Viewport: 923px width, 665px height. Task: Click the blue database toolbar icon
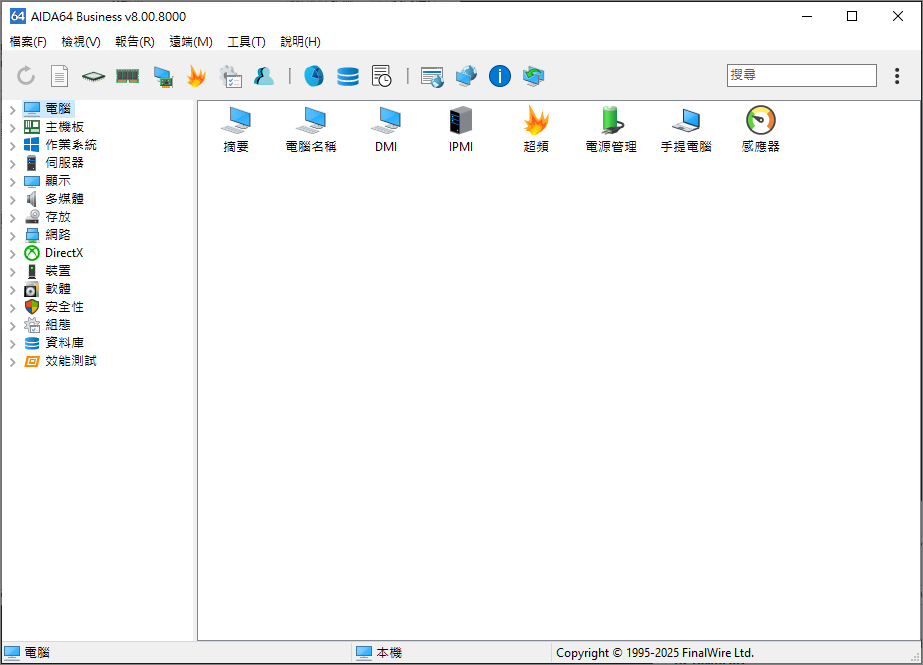coord(347,76)
